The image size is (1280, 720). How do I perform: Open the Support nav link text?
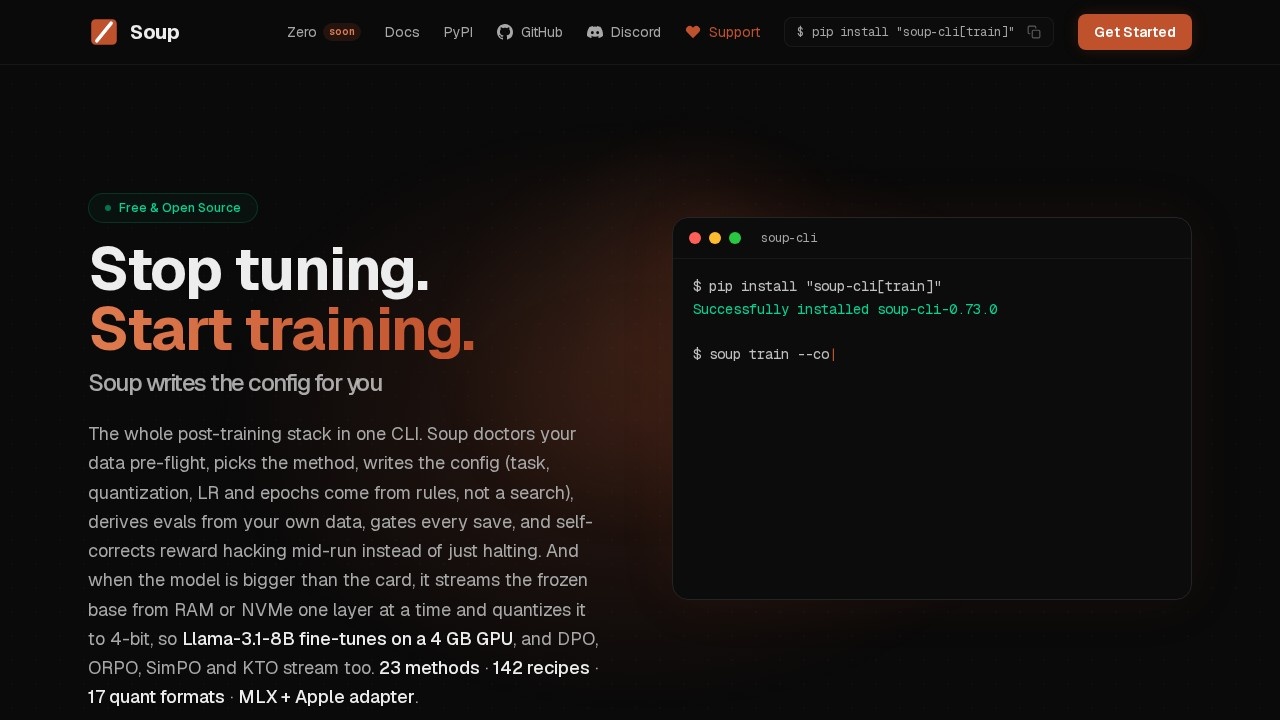point(734,32)
